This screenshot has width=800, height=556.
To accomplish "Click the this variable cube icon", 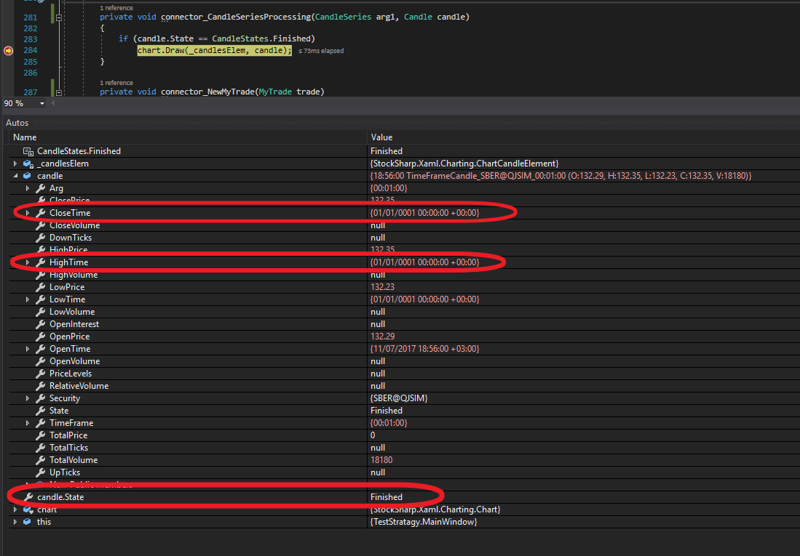I will click(27, 522).
